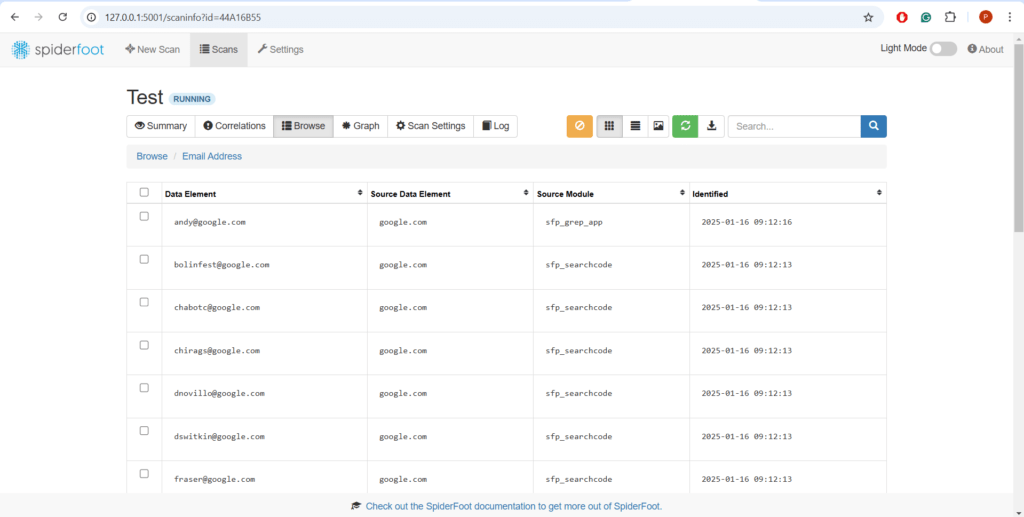
Task: Click the blue search magnifier button
Action: (x=874, y=126)
